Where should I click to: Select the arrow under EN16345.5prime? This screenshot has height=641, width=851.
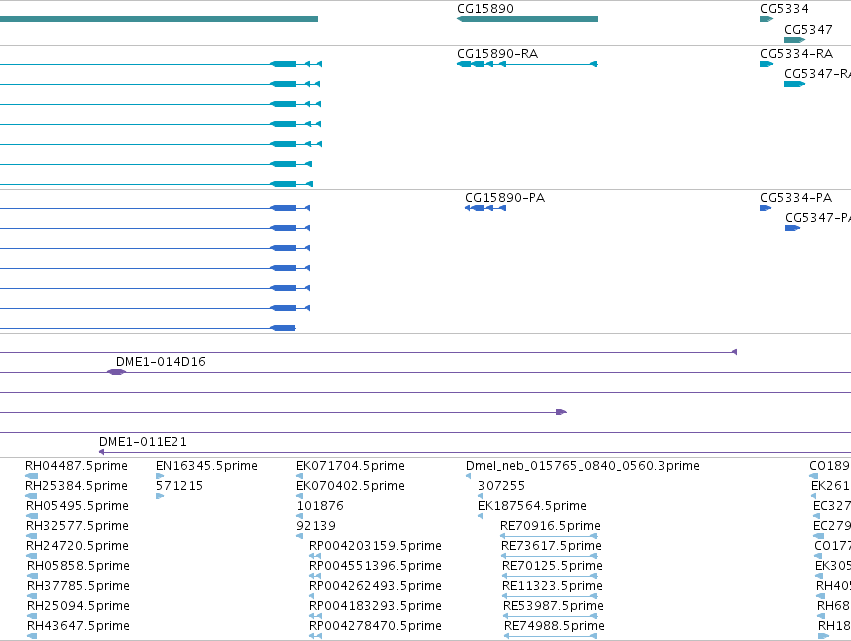160,476
